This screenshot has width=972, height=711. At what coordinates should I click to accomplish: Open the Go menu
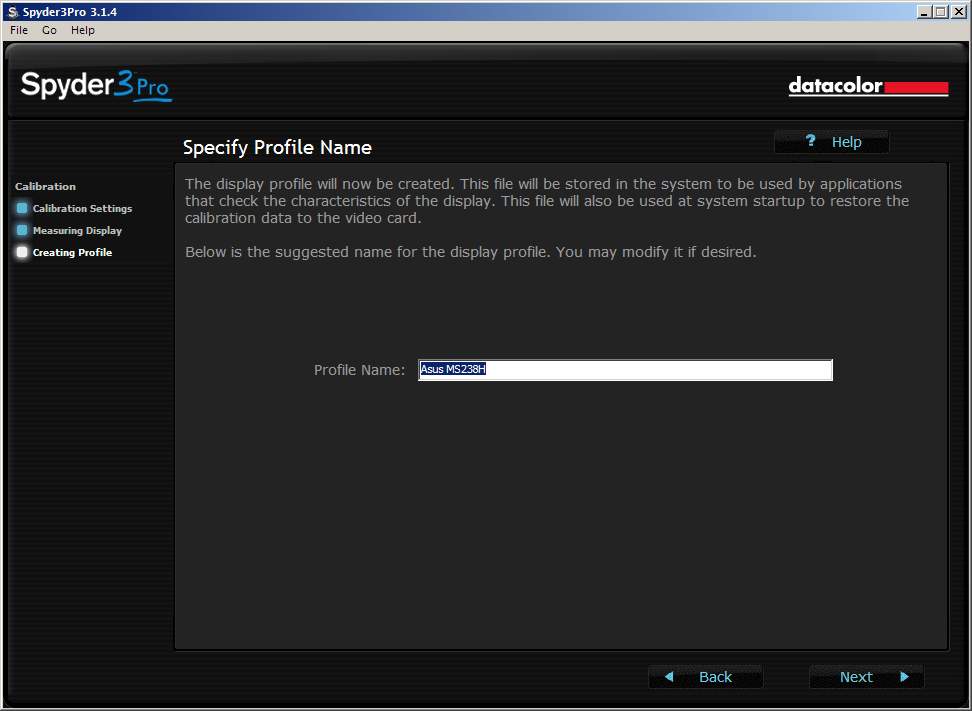click(50, 30)
